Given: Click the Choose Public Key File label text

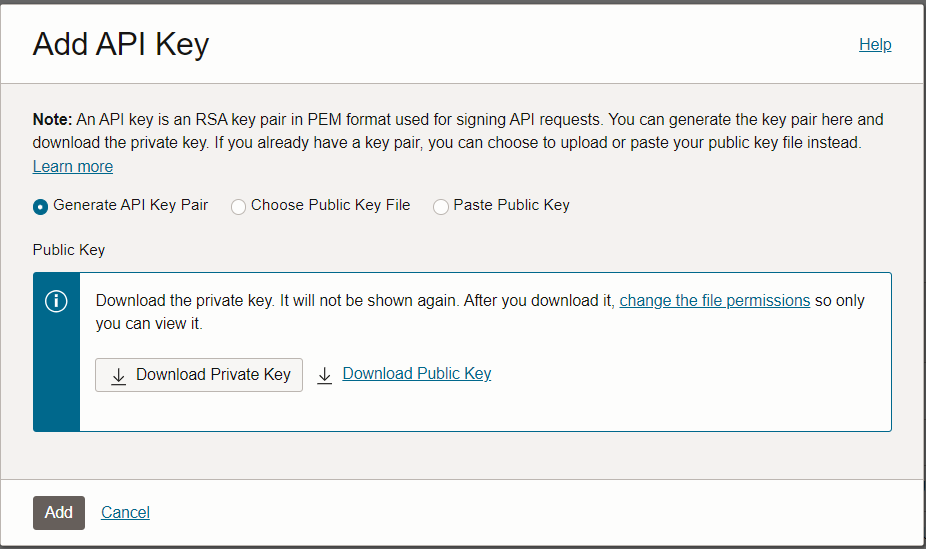Looking at the screenshot, I should coord(330,205).
